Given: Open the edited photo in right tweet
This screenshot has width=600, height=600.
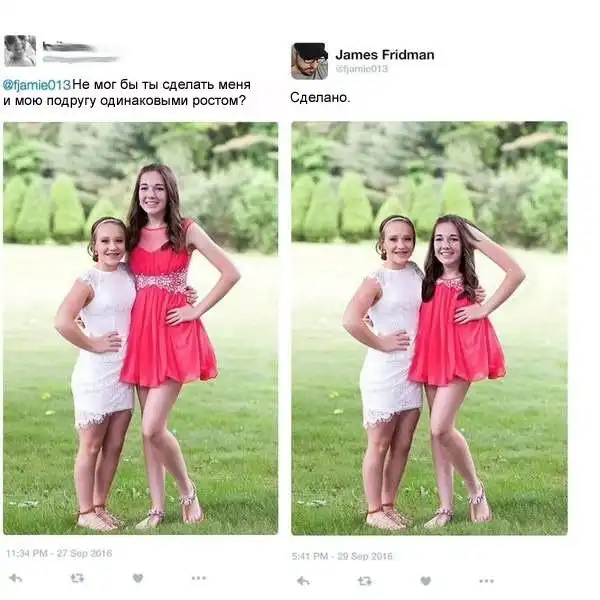Looking at the screenshot, I should tap(429, 328).
